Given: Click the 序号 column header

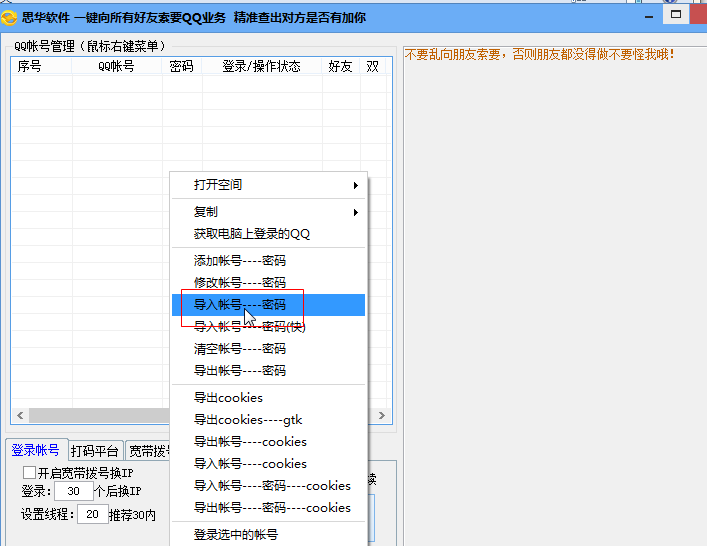Looking at the screenshot, I should click(x=41, y=66).
